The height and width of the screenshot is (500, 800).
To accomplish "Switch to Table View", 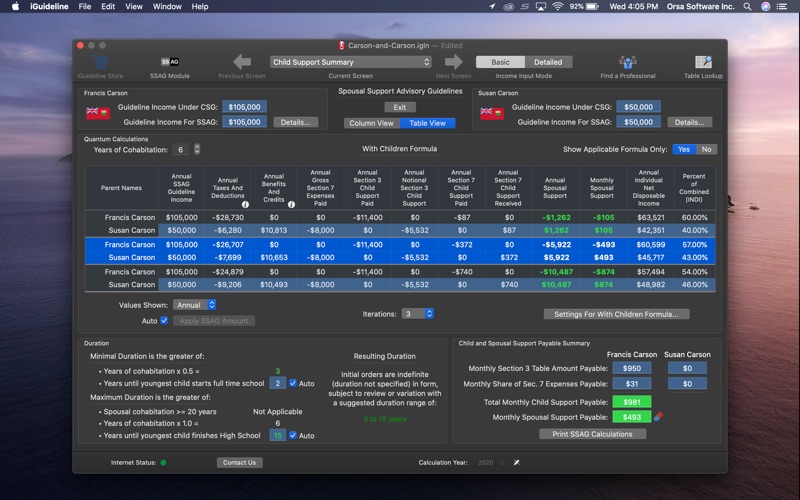I will tap(428, 123).
